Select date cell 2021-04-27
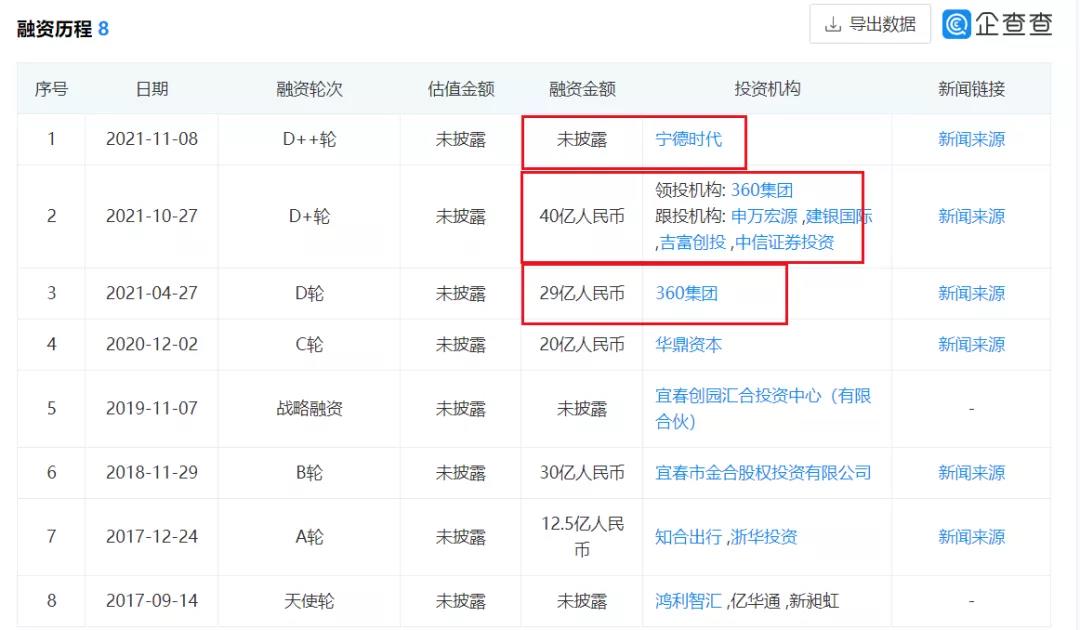 (x=152, y=293)
